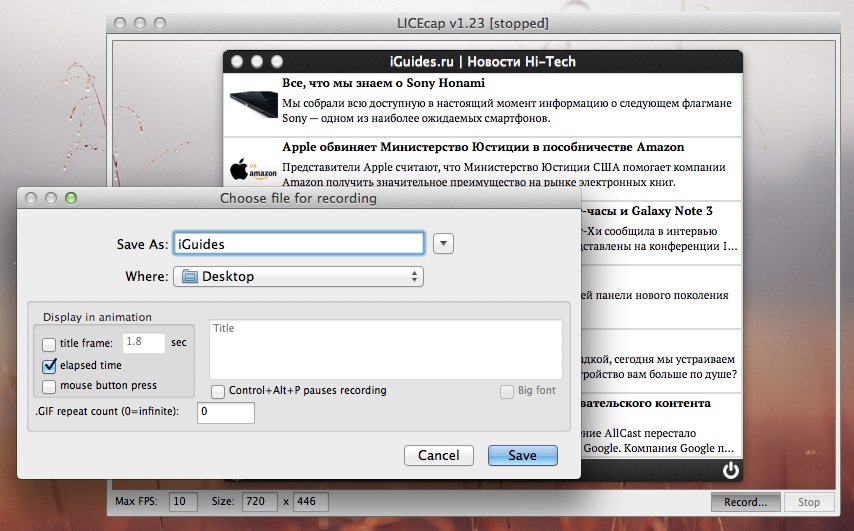Open headline 'Все, что мы знаем о Sony Honami'
The width and height of the screenshot is (854, 531).
pos(383,83)
